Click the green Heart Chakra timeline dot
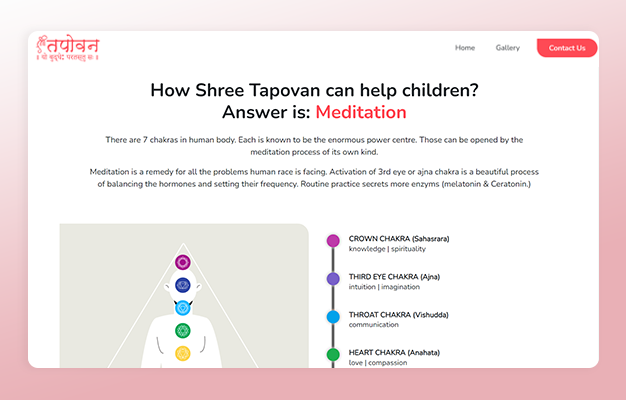 [333, 354]
